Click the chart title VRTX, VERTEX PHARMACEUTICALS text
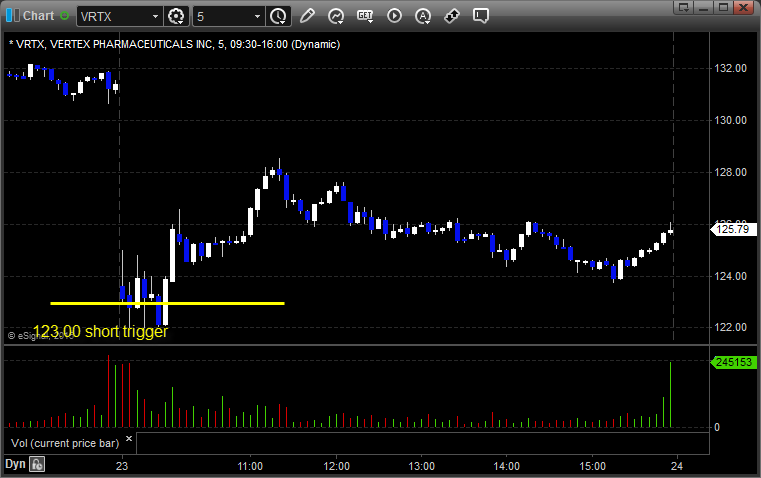Screen dimensions: 761x478 175,44
